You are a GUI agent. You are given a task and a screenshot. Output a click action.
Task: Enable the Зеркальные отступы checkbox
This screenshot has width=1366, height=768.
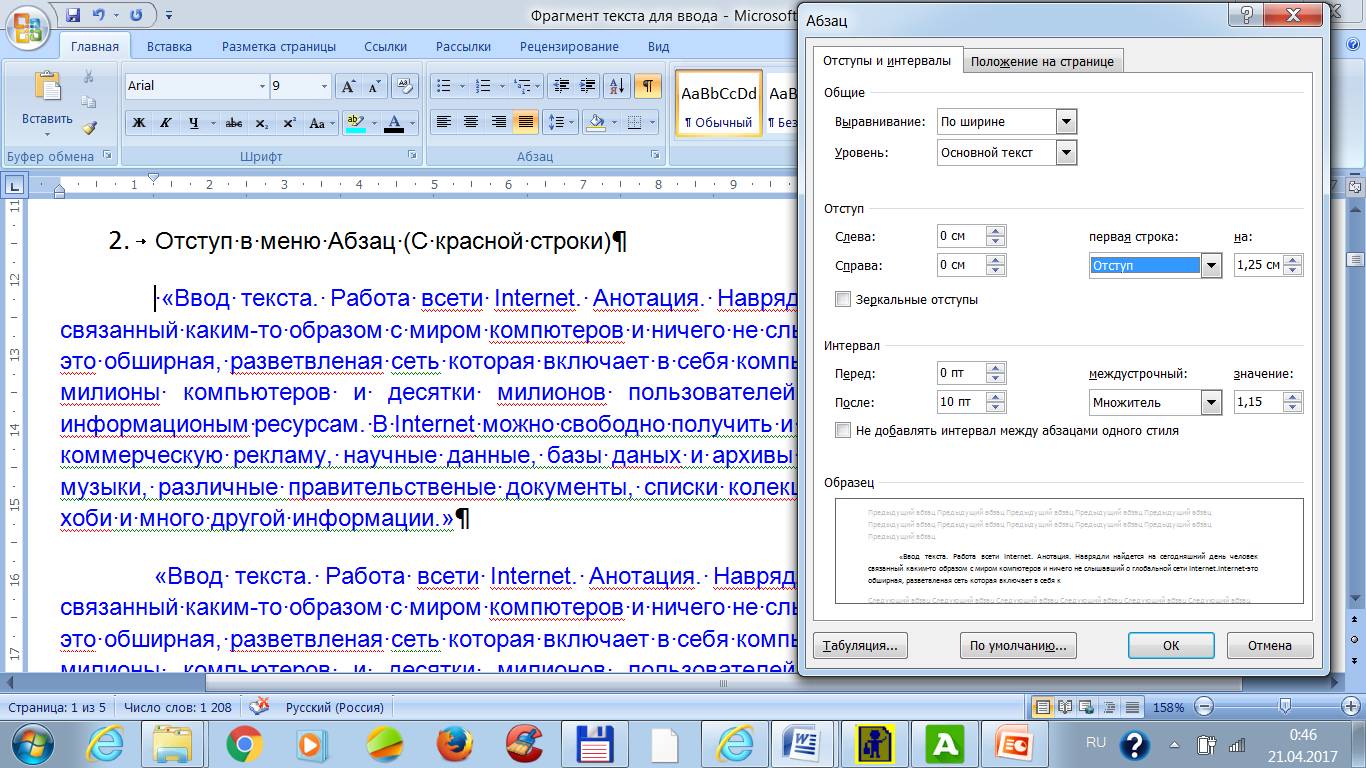tap(843, 299)
